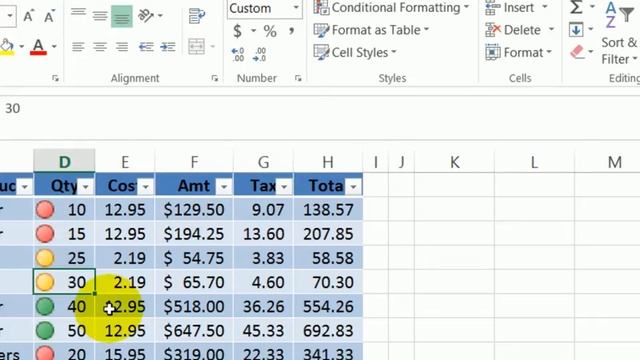Select the Amt cell $518.00
Screen dimensions: 640x360
point(194,307)
